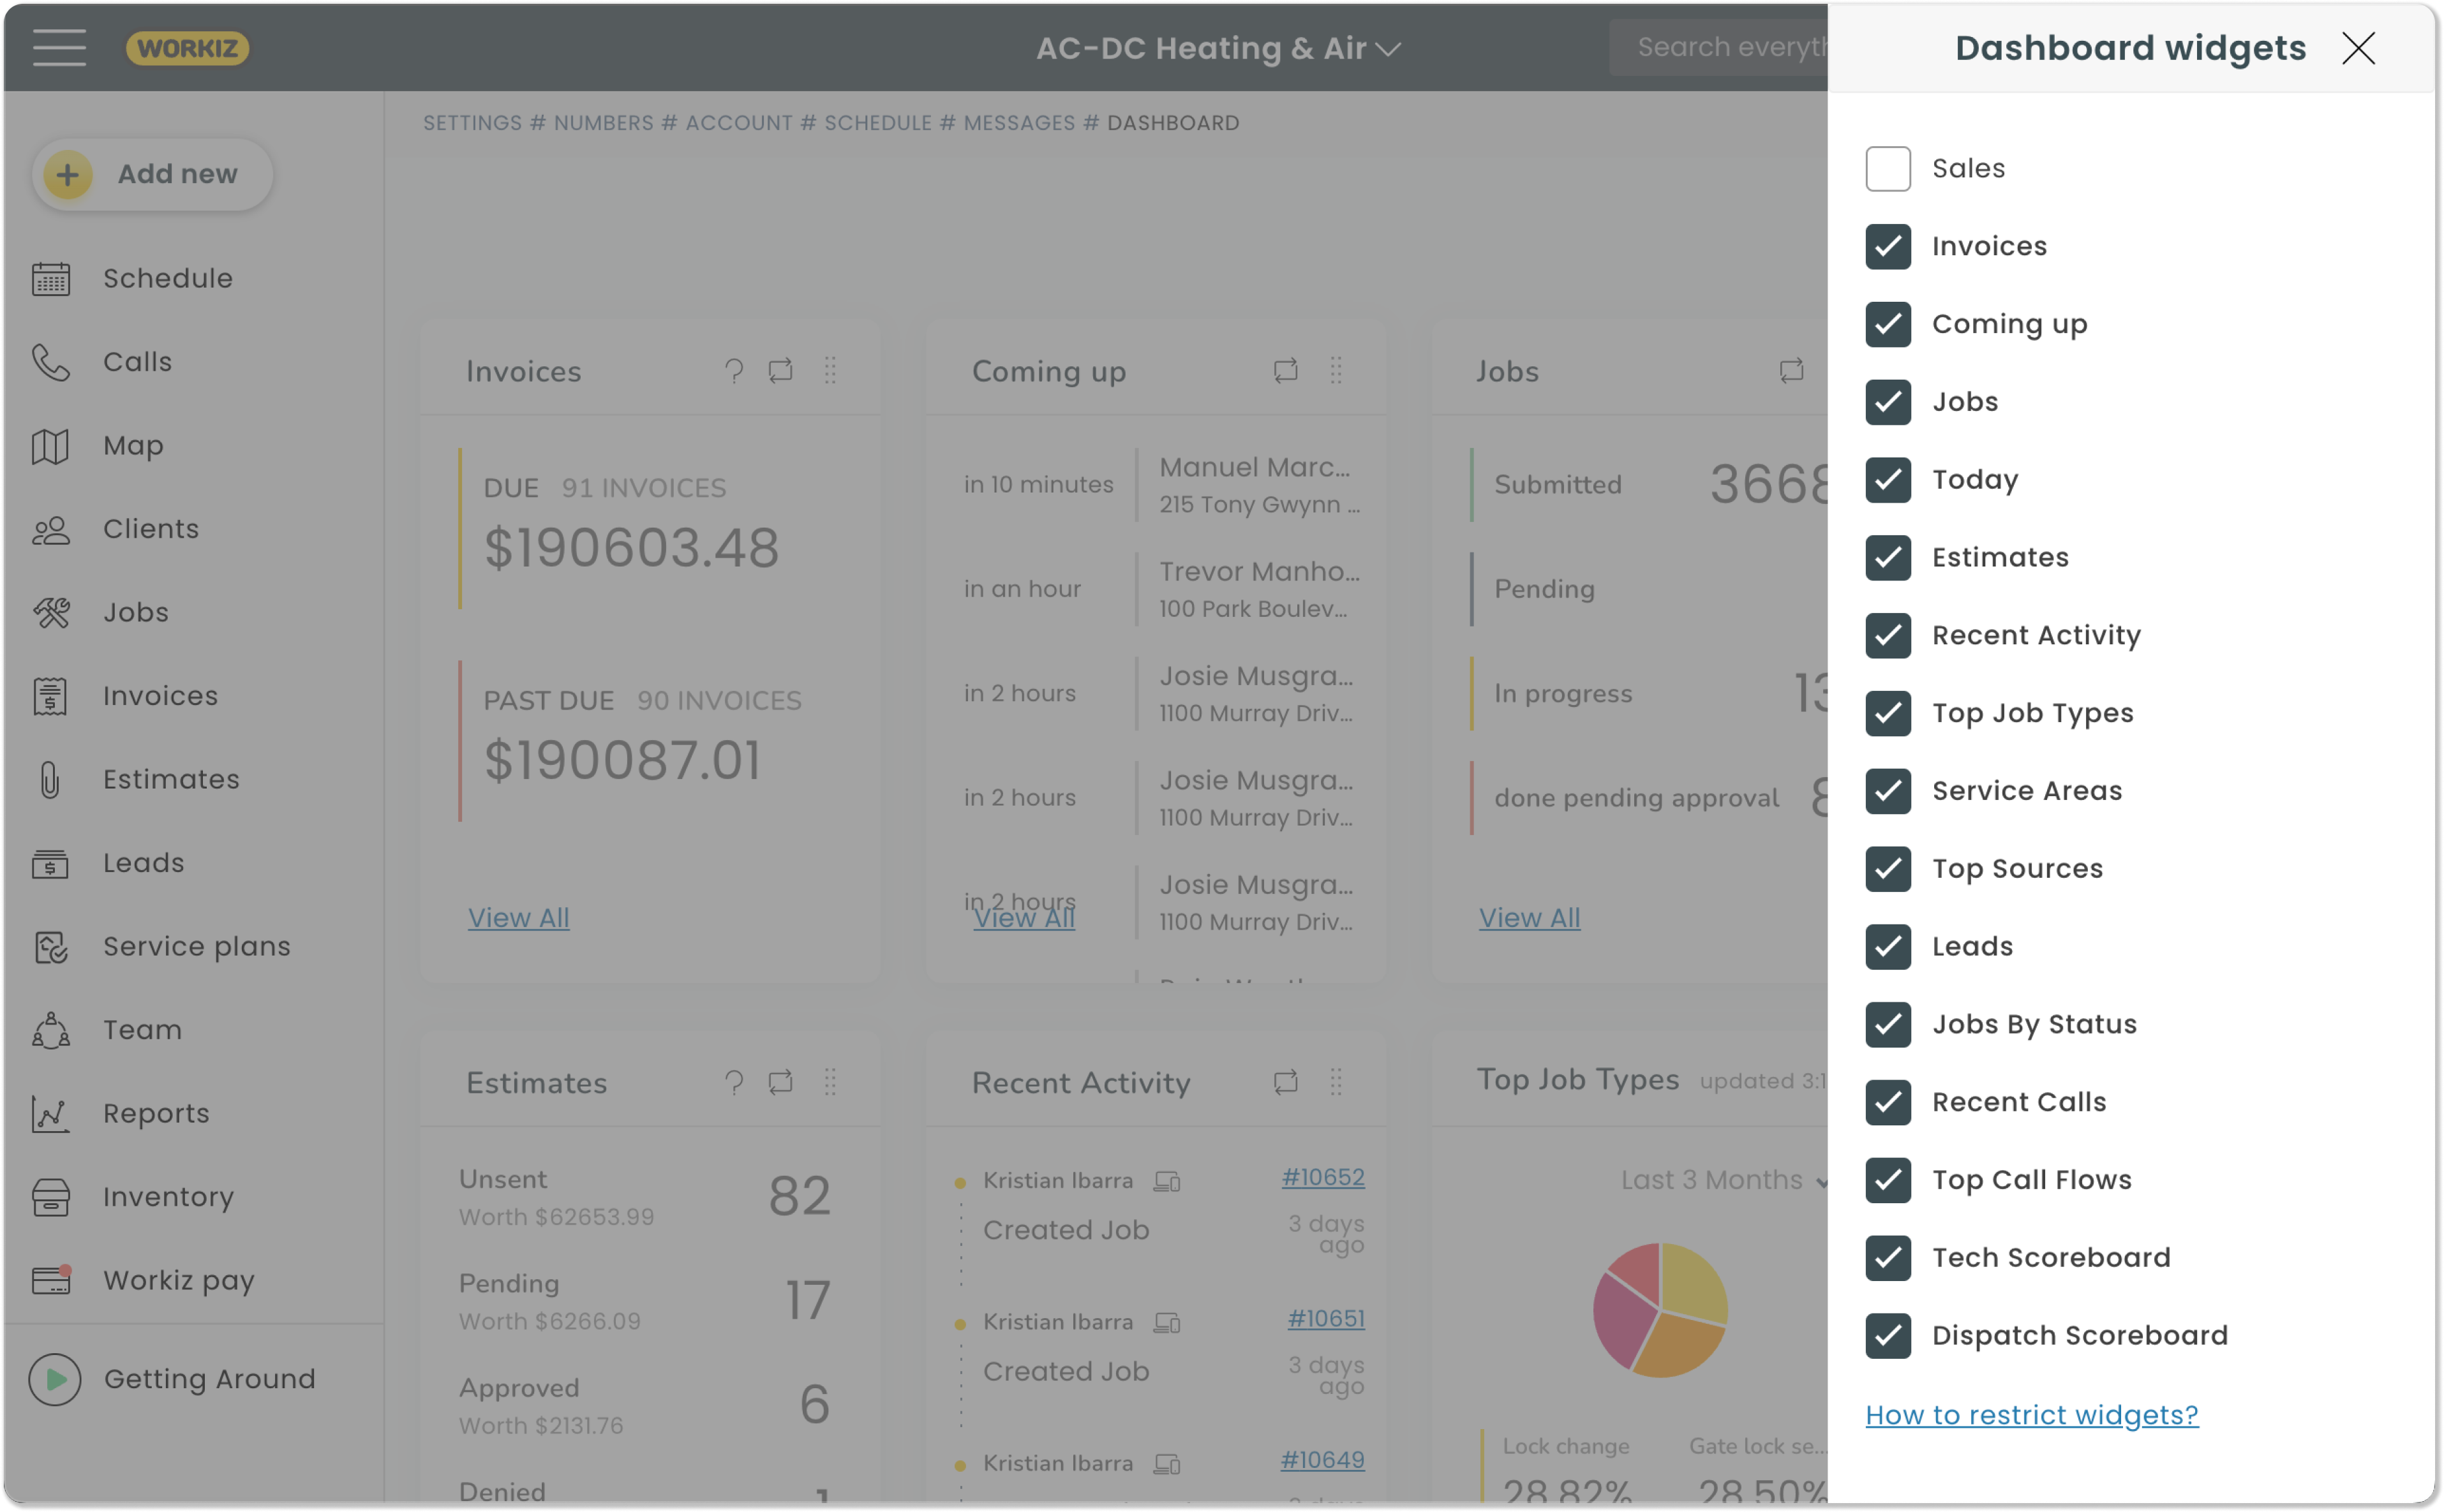Toggle the Recent Activity checkbox
2444x1512 pixels.
coord(1888,635)
